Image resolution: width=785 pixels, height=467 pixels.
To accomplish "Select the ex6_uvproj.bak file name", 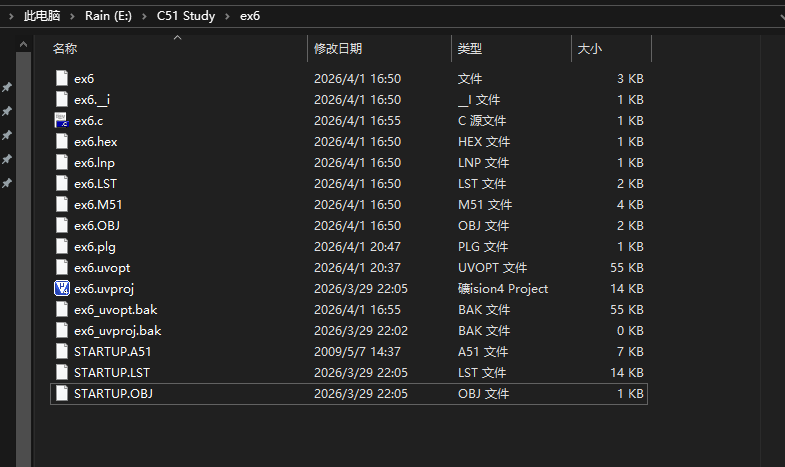I will tap(118, 331).
